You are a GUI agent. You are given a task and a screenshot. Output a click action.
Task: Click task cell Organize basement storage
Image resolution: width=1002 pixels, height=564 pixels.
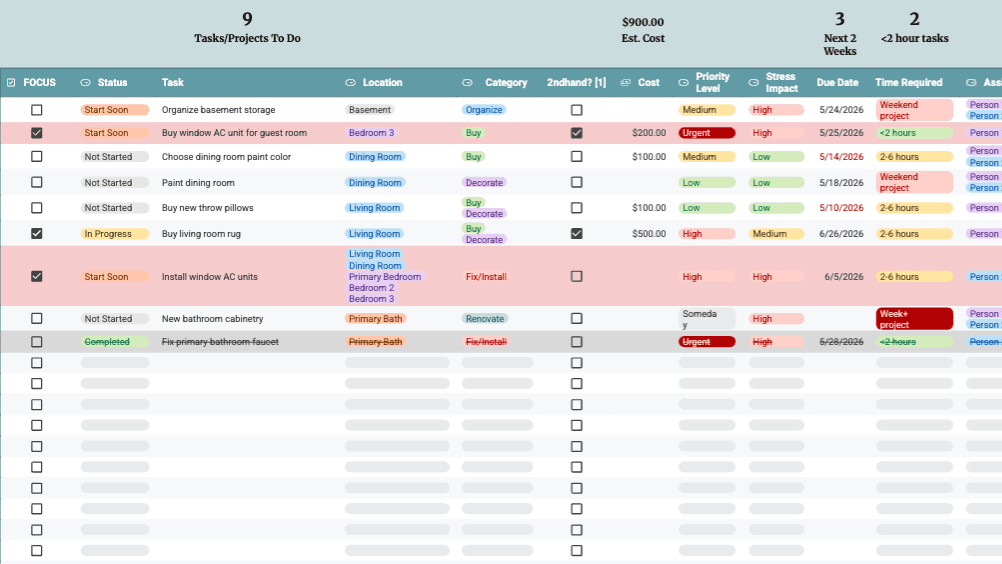point(219,110)
